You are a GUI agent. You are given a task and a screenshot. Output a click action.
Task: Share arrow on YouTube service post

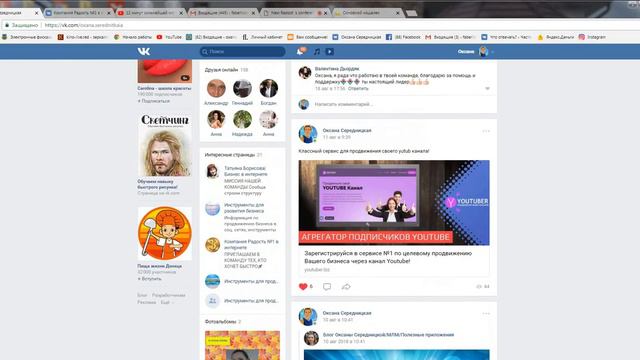point(346,287)
